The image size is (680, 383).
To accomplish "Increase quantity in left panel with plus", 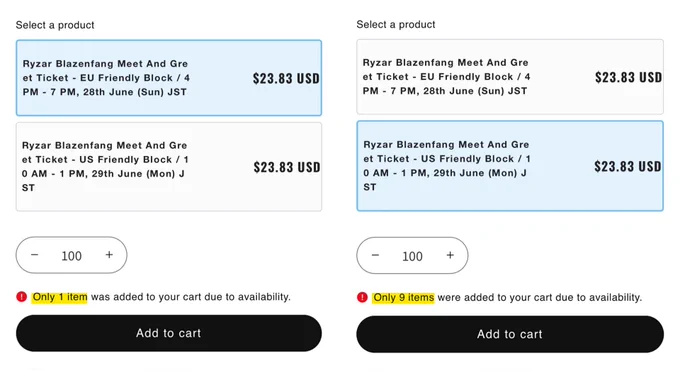I will [x=109, y=255].
